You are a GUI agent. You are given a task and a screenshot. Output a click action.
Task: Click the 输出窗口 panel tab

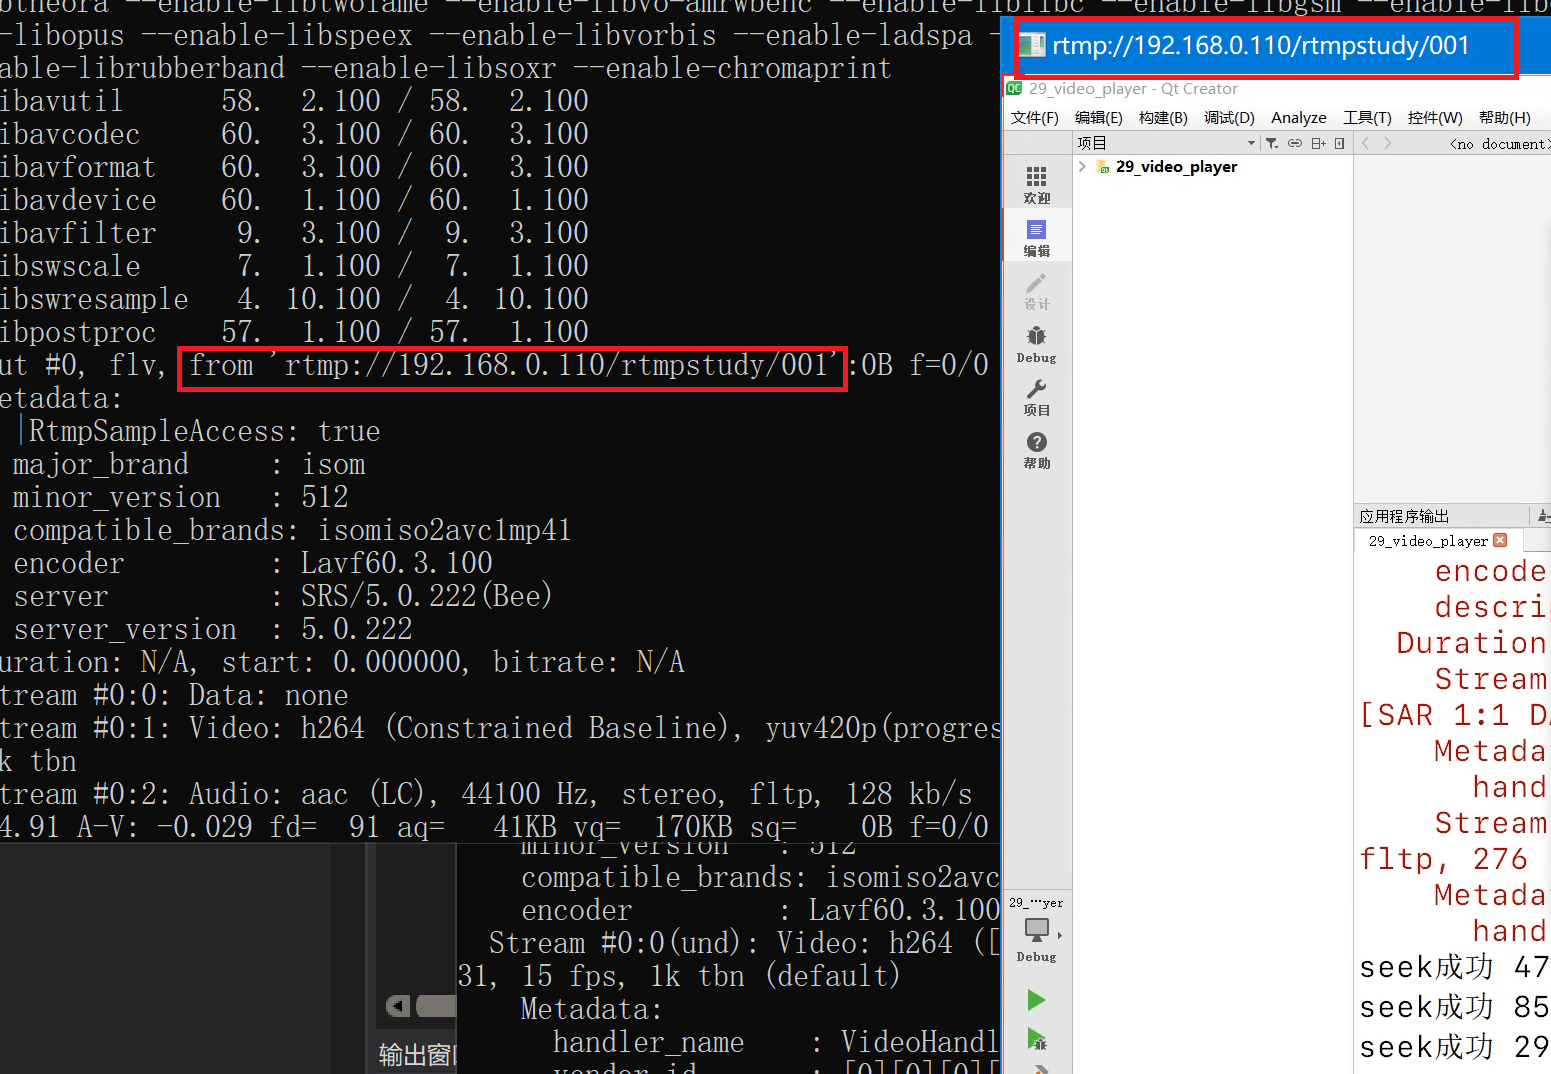pos(417,1054)
